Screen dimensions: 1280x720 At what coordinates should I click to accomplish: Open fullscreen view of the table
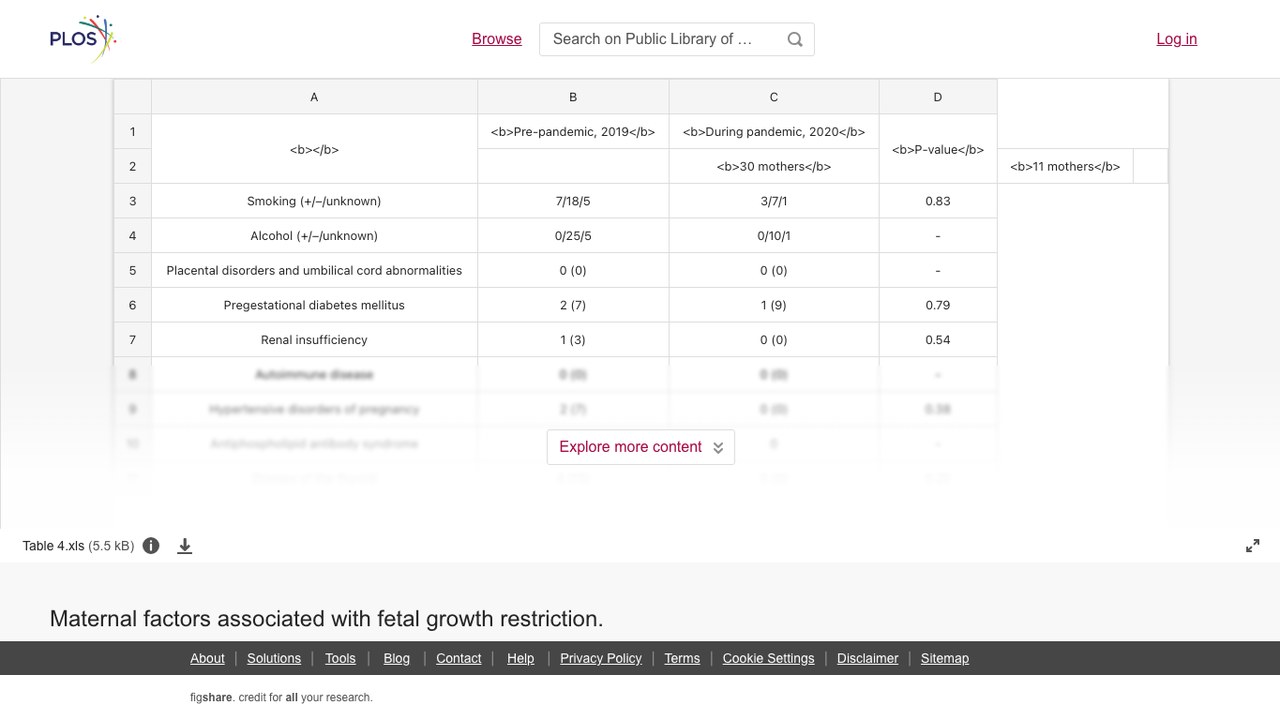click(x=1253, y=546)
